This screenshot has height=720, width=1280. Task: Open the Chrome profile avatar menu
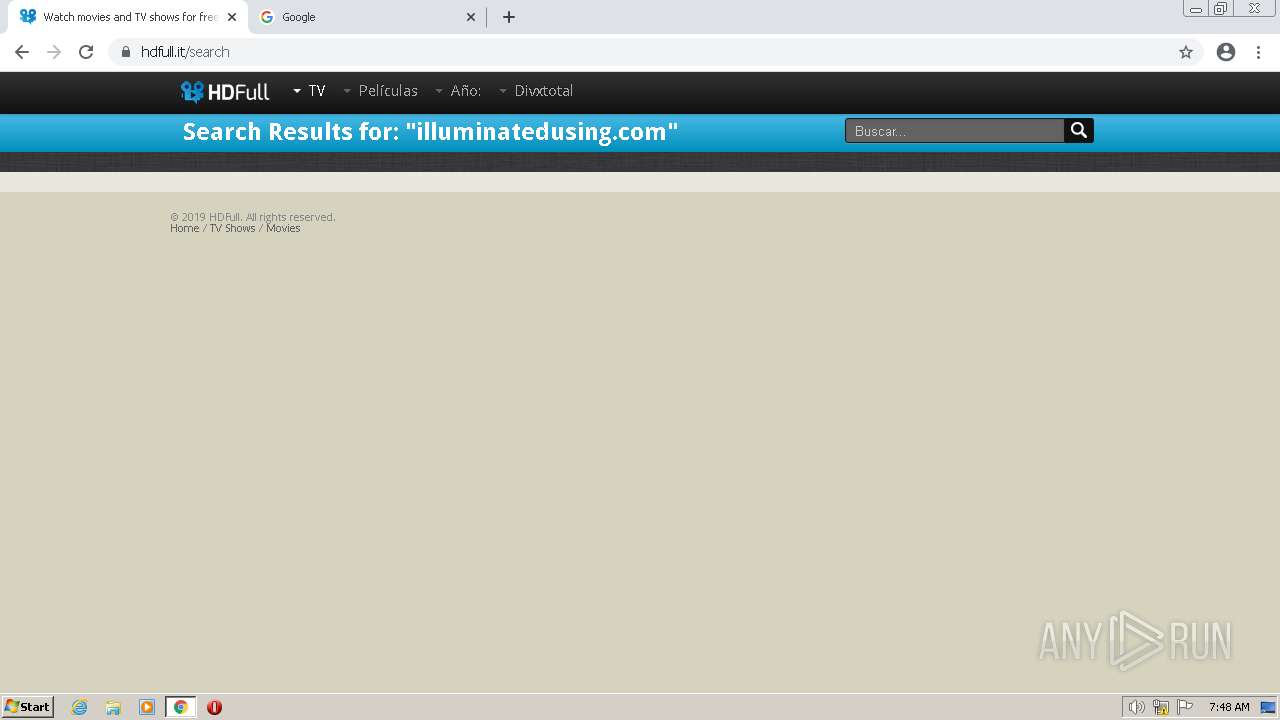(1226, 52)
